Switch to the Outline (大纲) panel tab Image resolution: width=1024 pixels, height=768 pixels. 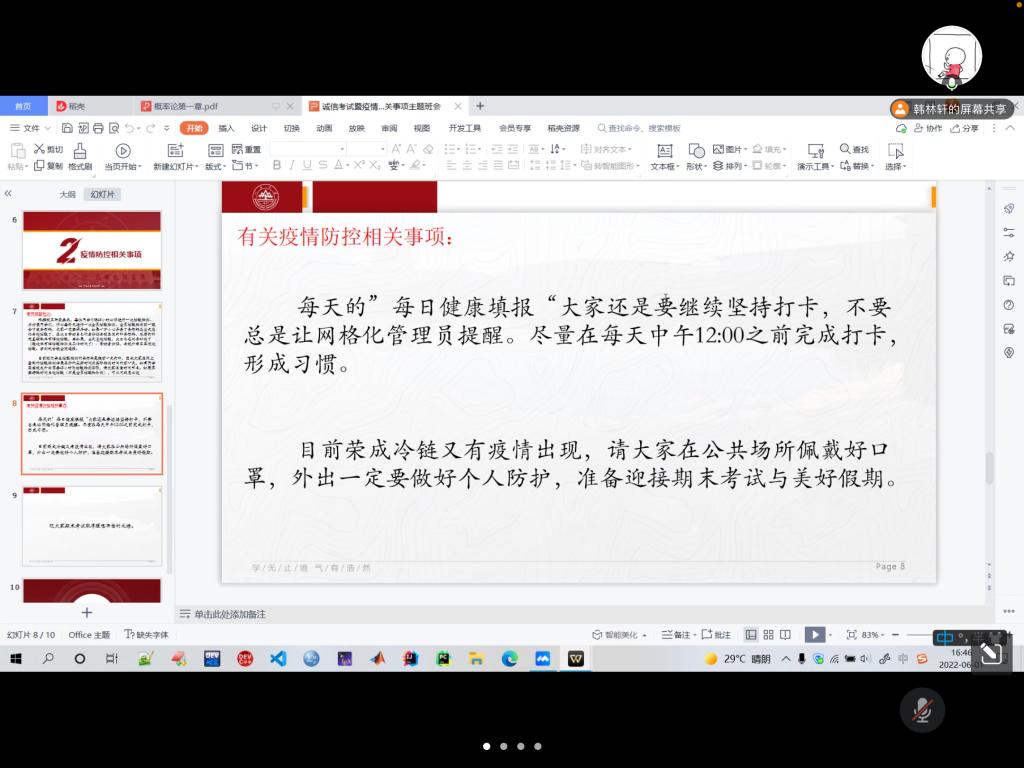[67, 194]
